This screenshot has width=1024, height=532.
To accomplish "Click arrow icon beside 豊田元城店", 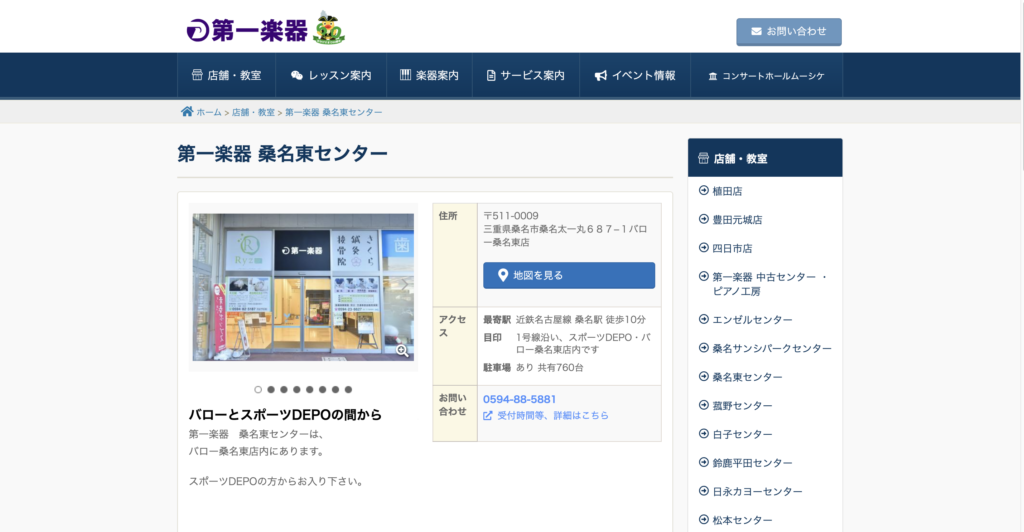I will pyautogui.click(x=703, y=219).
